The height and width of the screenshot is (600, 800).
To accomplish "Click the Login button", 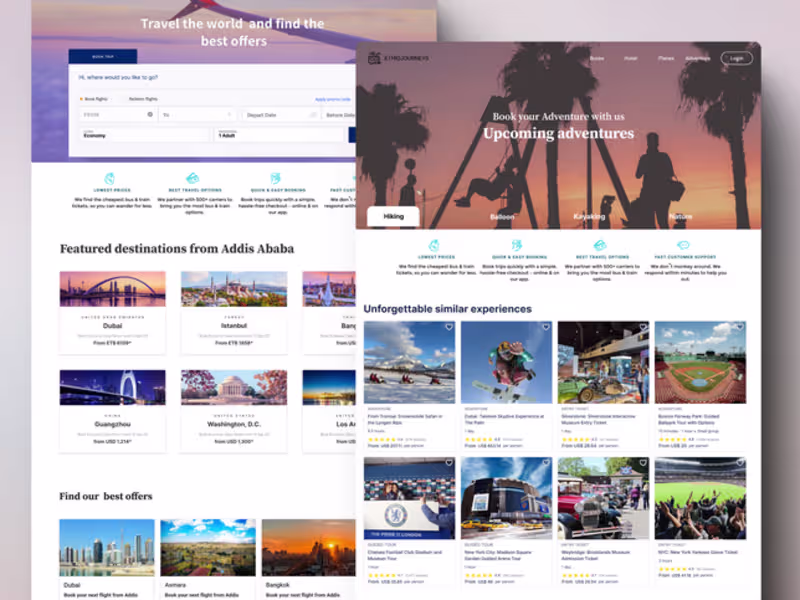I will (x=736, y=58).
